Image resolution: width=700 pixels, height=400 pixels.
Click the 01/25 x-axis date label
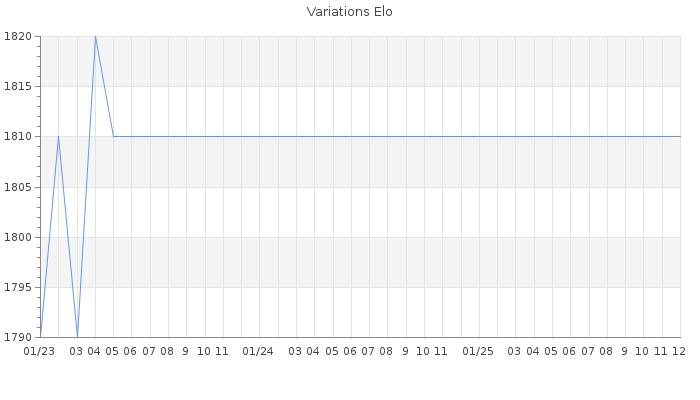coord(479,351)
